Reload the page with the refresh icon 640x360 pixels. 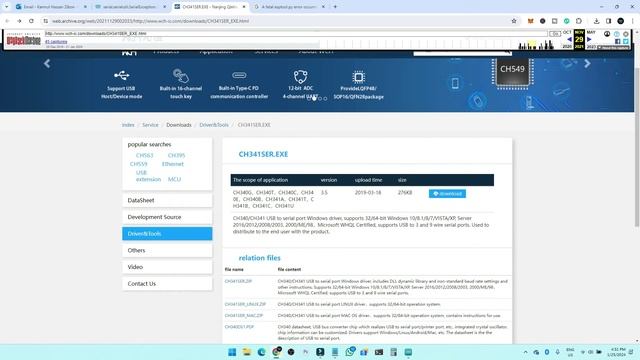[31, 21]
